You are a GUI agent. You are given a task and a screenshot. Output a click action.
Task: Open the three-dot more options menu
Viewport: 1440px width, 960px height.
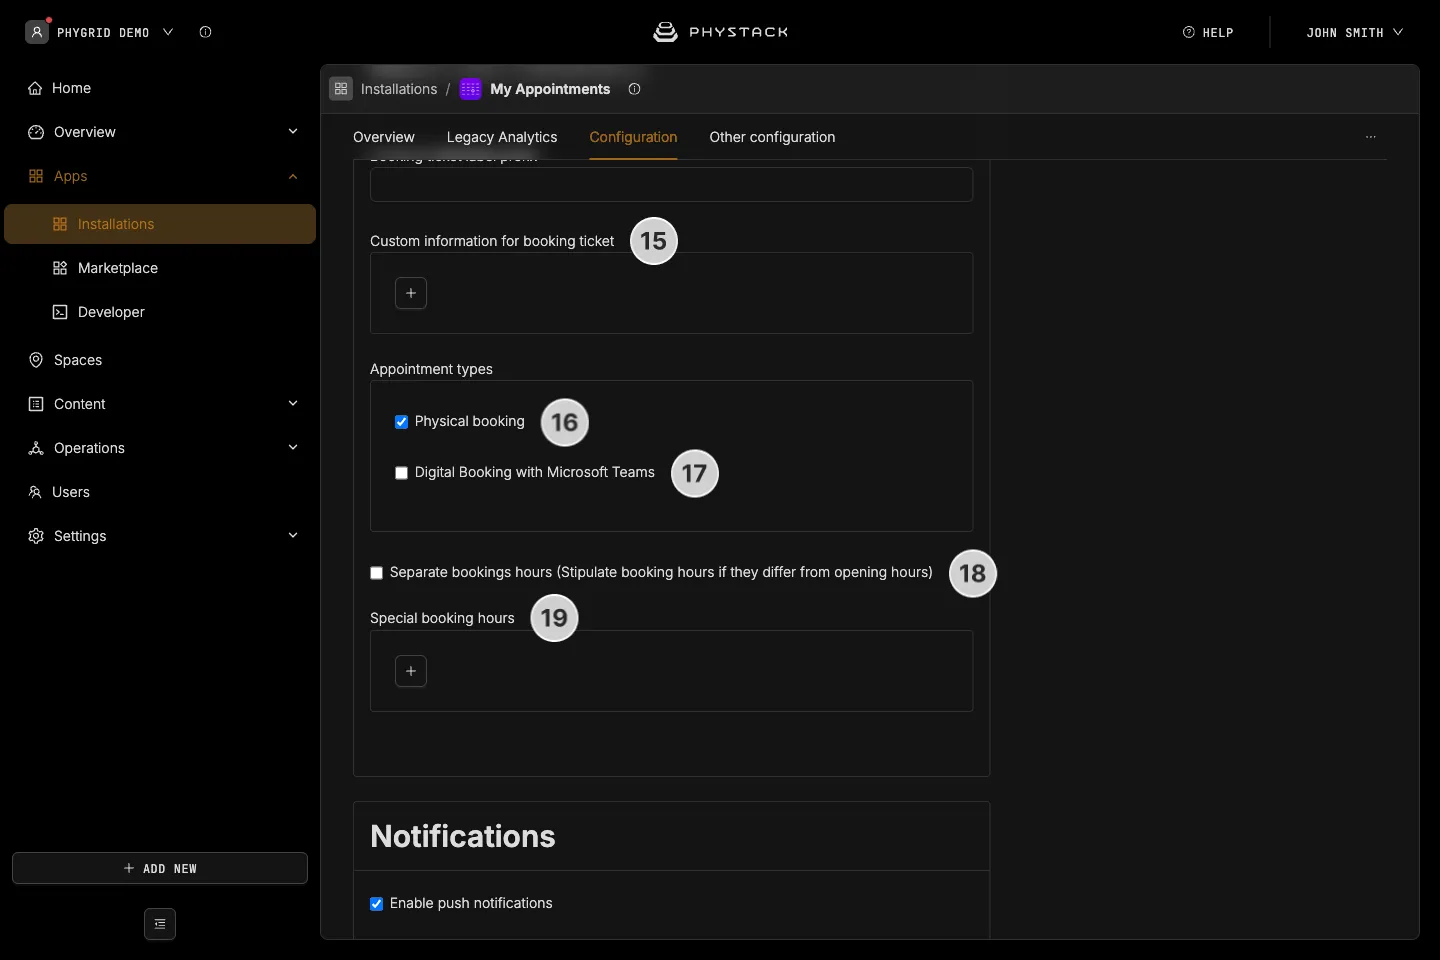point(1371,137)
